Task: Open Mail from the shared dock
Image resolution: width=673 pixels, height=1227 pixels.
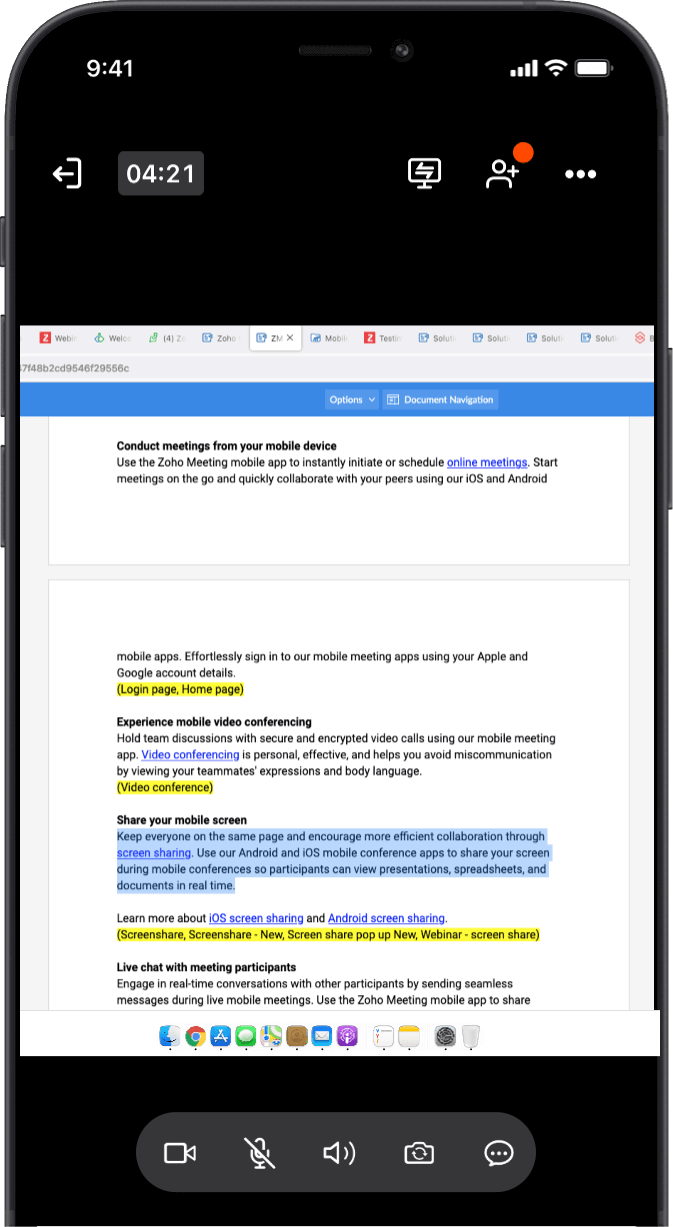Action: pyautogui.click(x=321, y=1036)
